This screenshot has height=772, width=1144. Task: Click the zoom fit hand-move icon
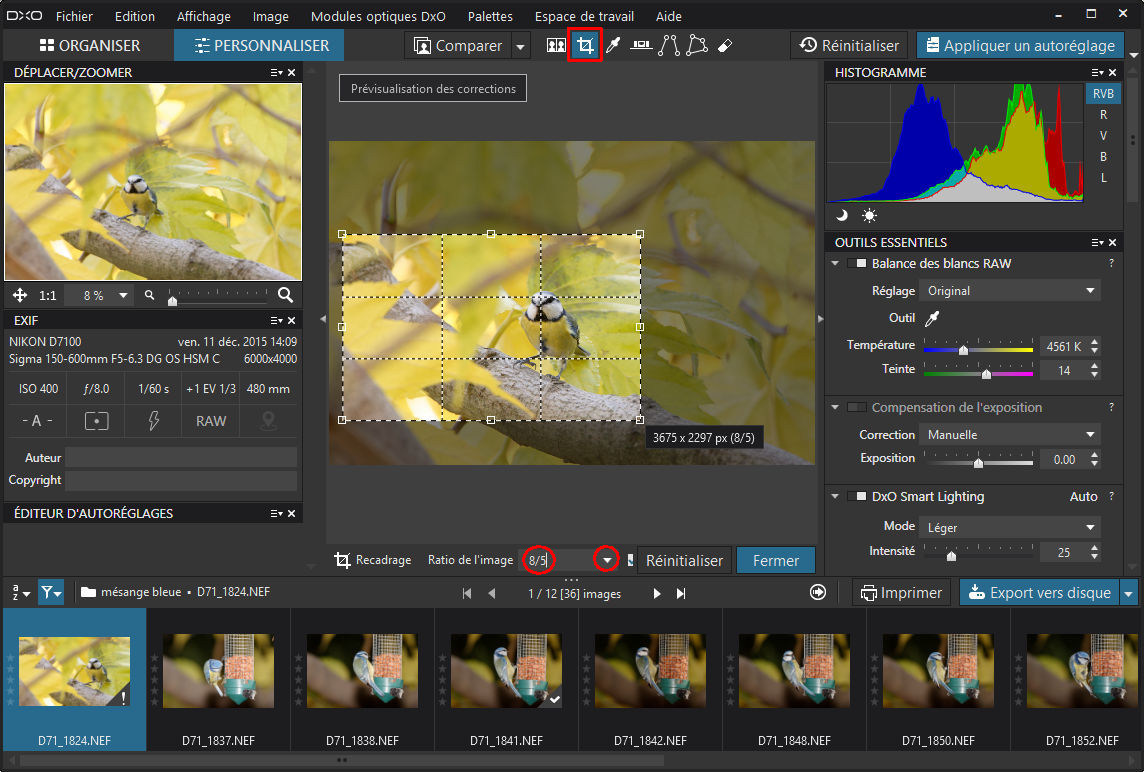20,295
